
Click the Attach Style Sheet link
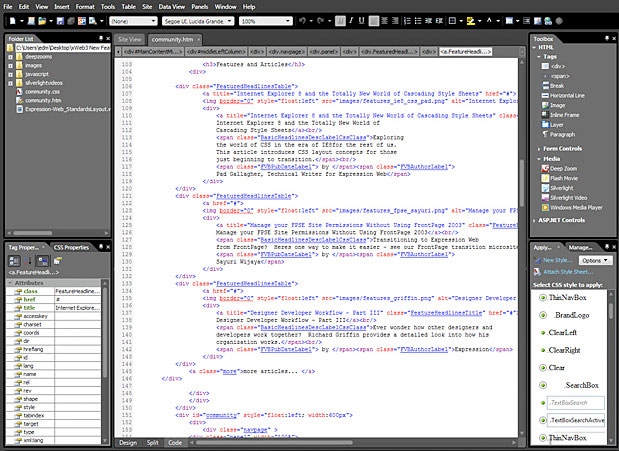click(x=567, y=271)
